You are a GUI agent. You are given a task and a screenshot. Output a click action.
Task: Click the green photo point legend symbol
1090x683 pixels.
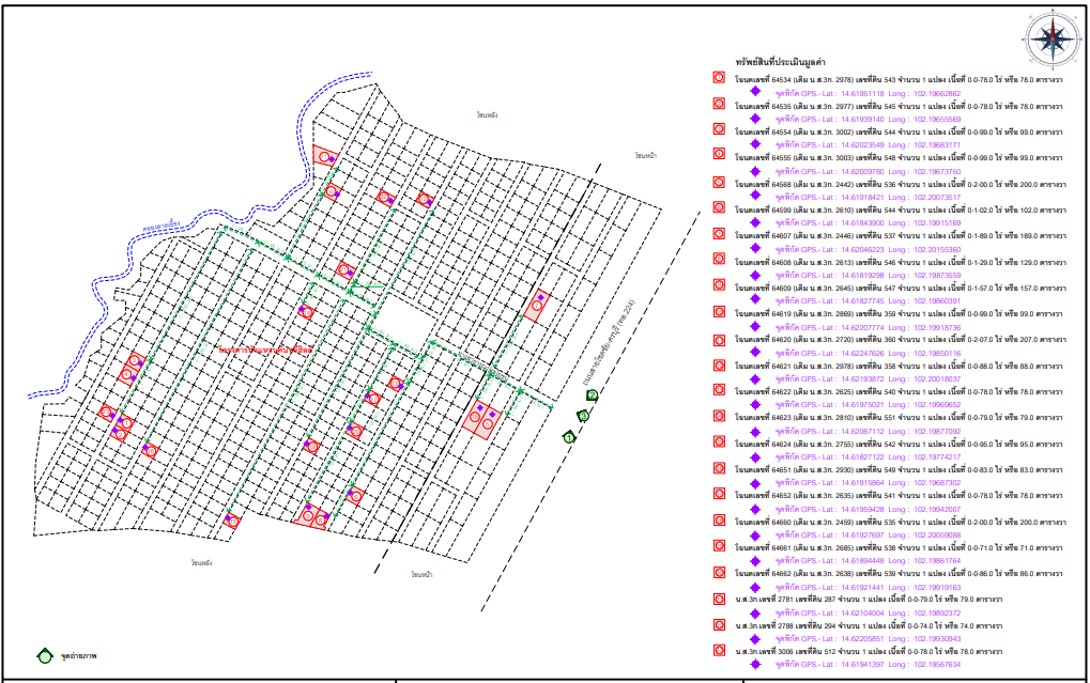tap(44, 655)
